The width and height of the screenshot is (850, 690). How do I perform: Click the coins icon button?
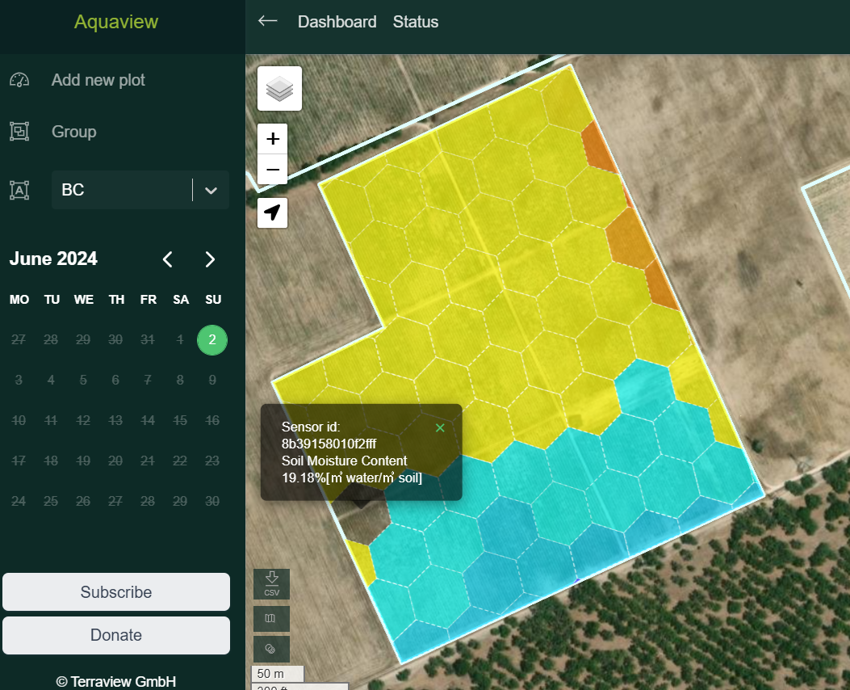coord(271,649)
